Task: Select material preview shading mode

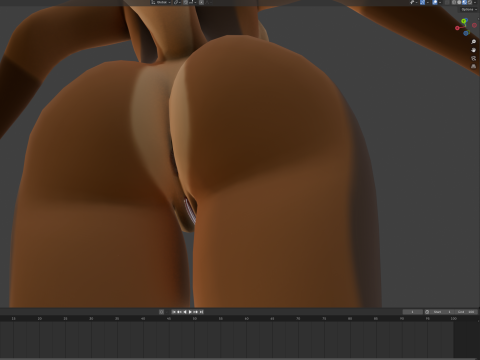Action: click(464, 2)
